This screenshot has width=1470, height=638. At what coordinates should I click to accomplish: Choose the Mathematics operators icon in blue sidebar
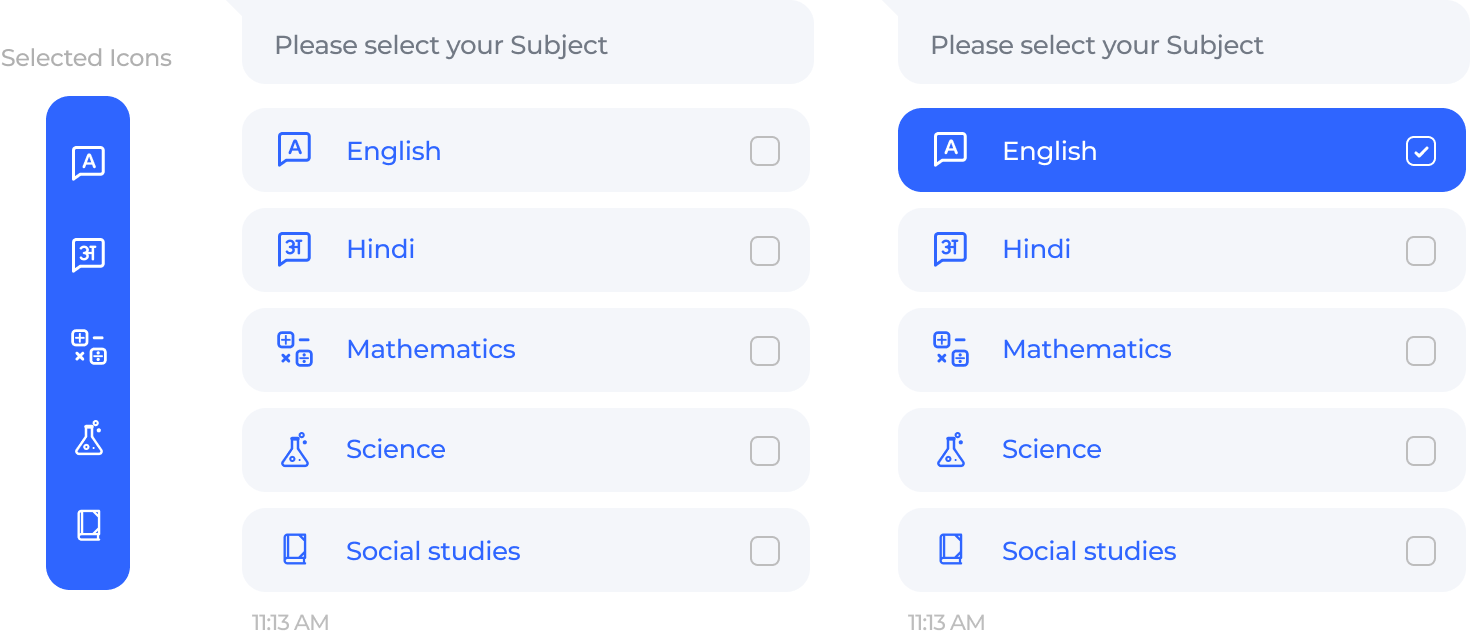point(88,347)
